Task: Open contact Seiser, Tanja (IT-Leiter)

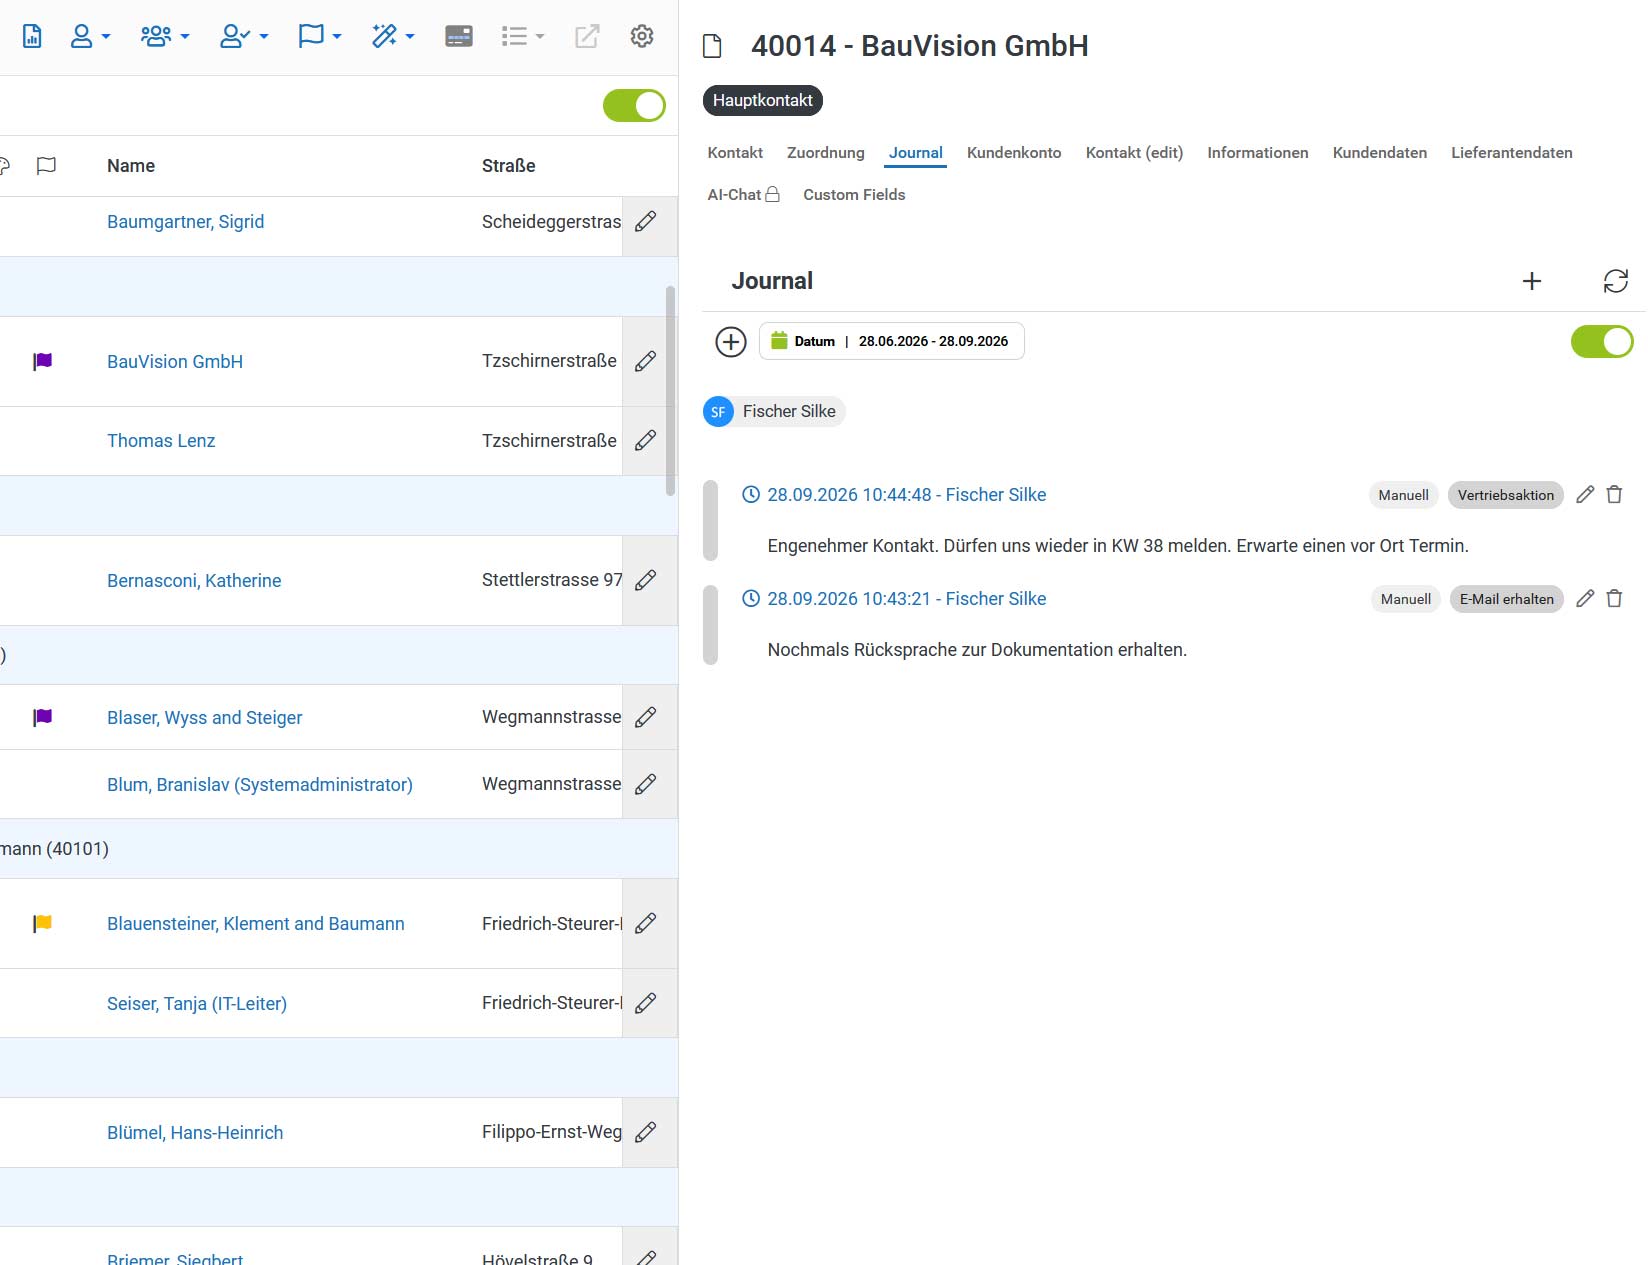Action: [197, 1003]
